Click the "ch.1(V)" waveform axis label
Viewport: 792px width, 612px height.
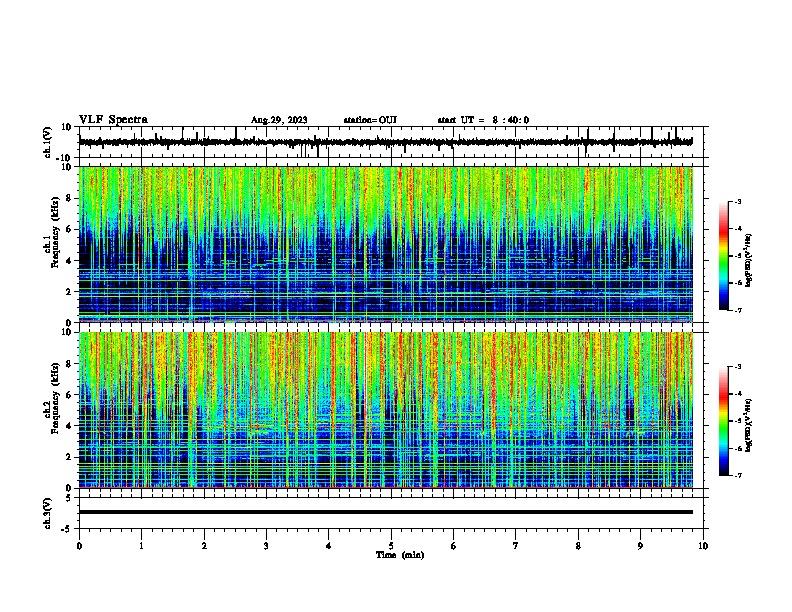[x=48, y=142]
